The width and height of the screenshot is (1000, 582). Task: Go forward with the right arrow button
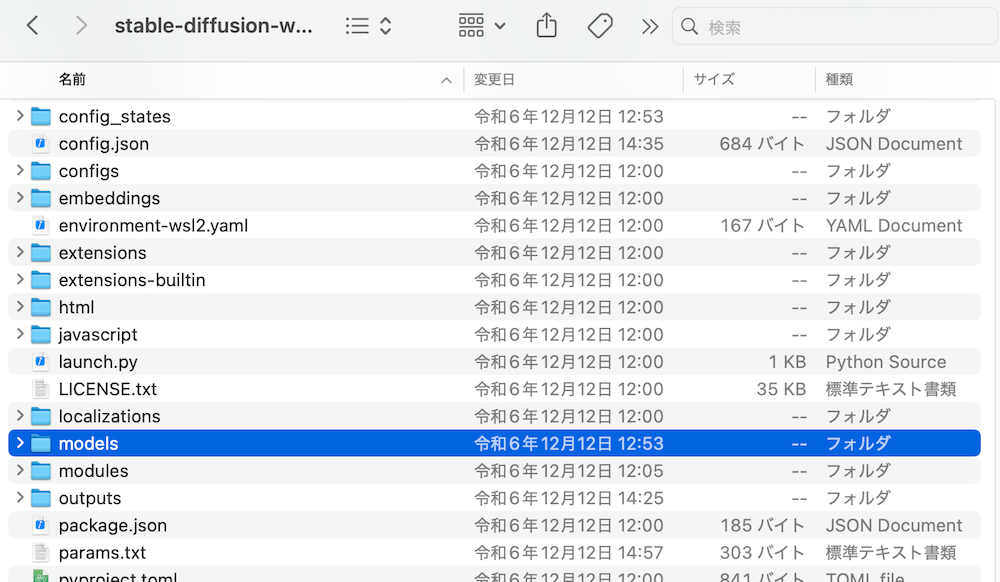point(81,27)
